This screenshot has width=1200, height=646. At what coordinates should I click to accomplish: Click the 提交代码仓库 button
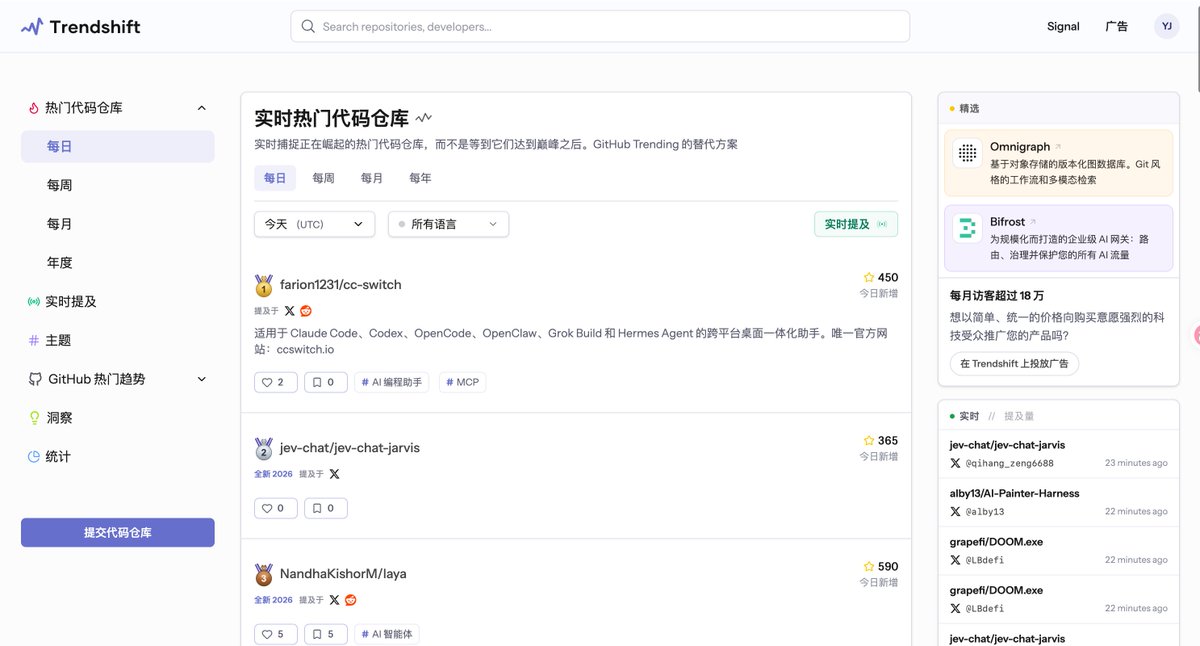coord(118,533)
